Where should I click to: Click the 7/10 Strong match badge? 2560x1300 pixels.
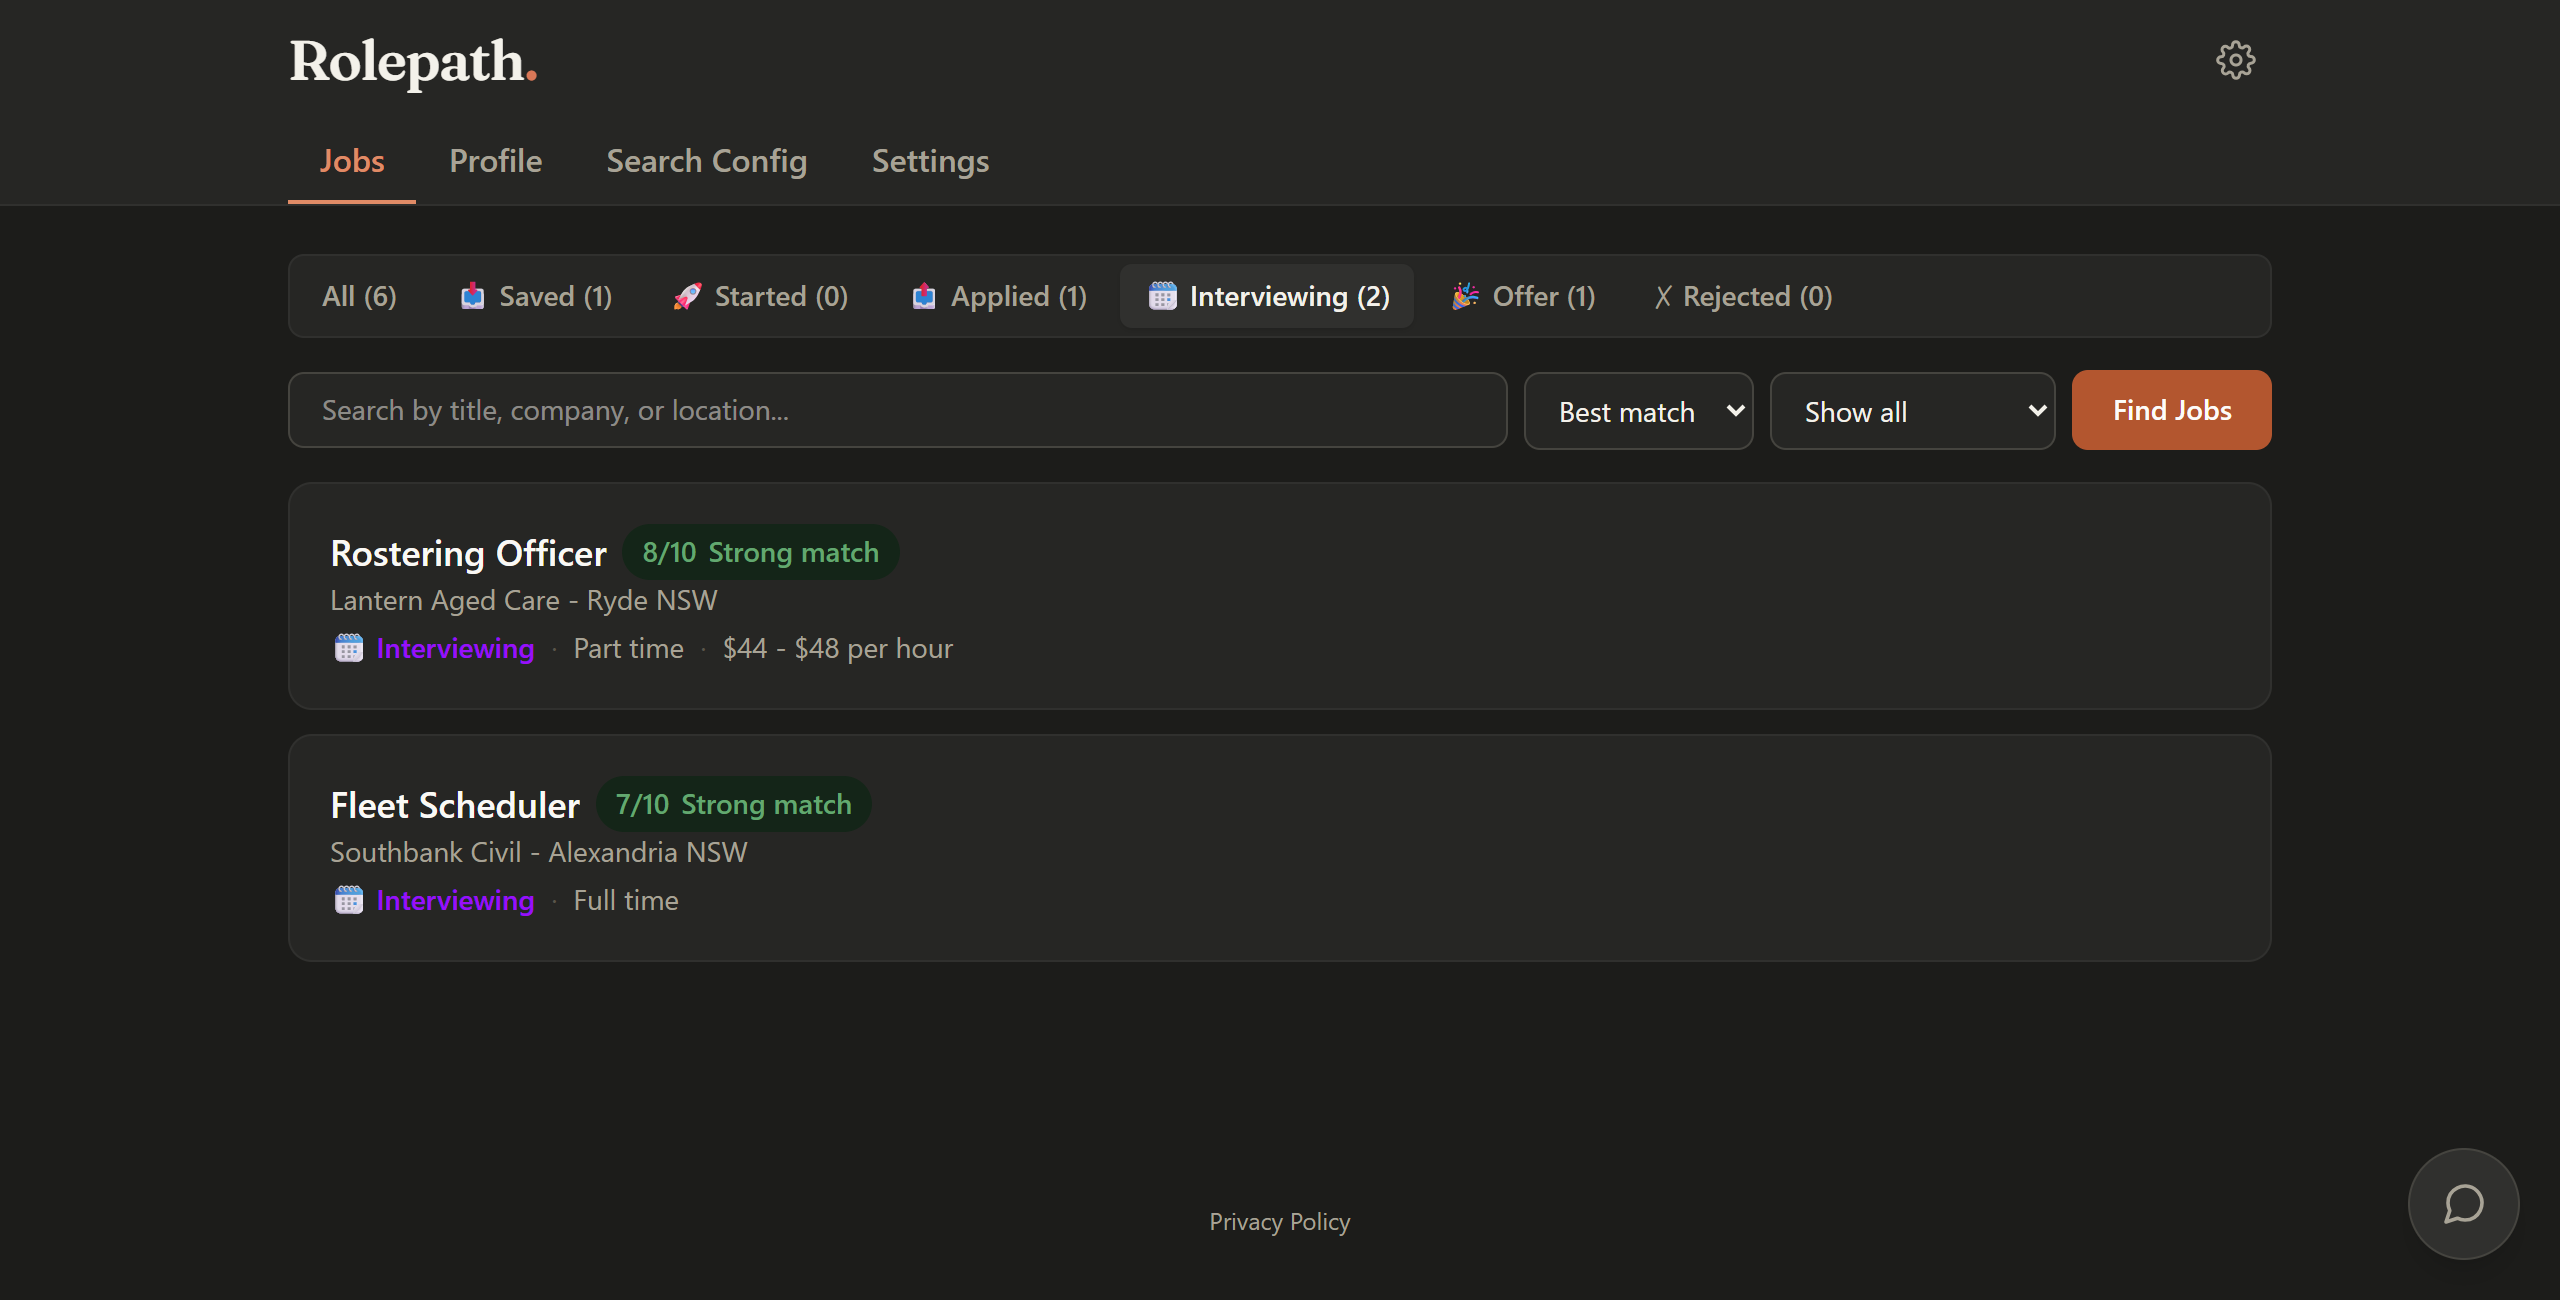[733, 804]
